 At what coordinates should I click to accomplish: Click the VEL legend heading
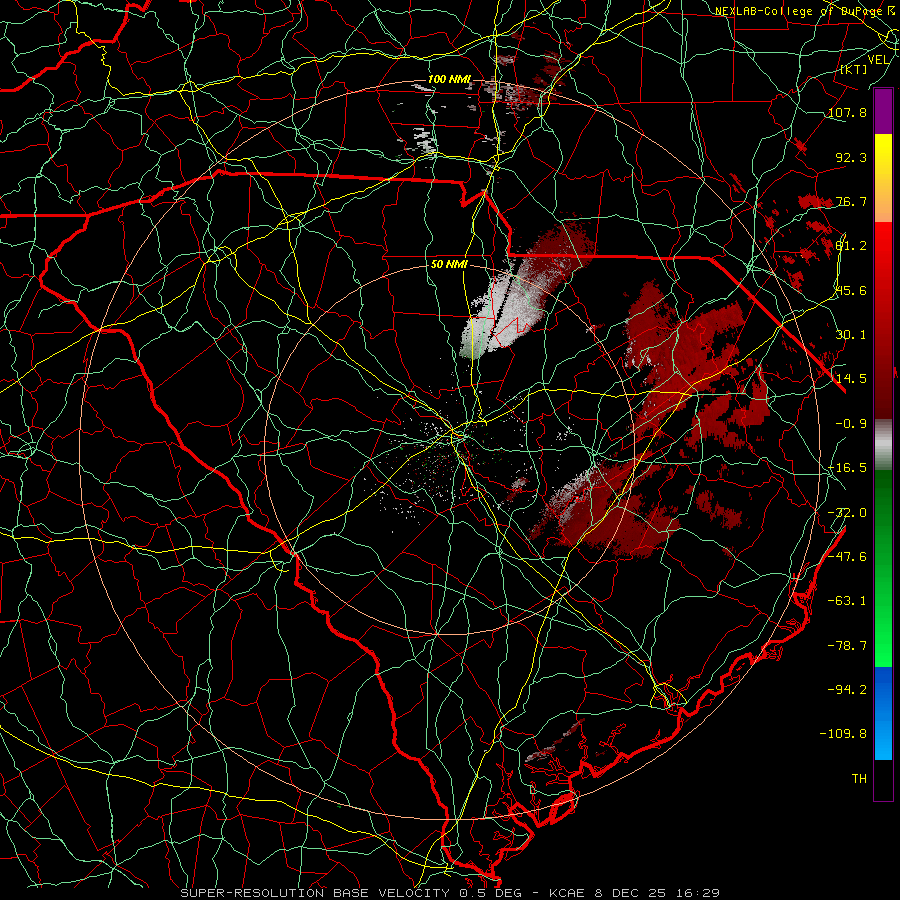pyautogui.click(x=879, y=60)
